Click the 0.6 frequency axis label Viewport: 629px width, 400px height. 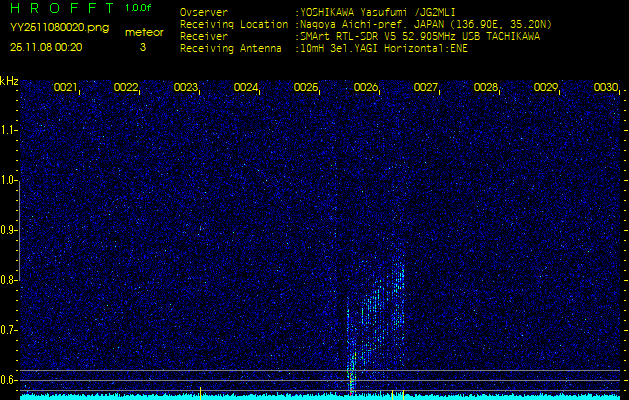point(8,380)
